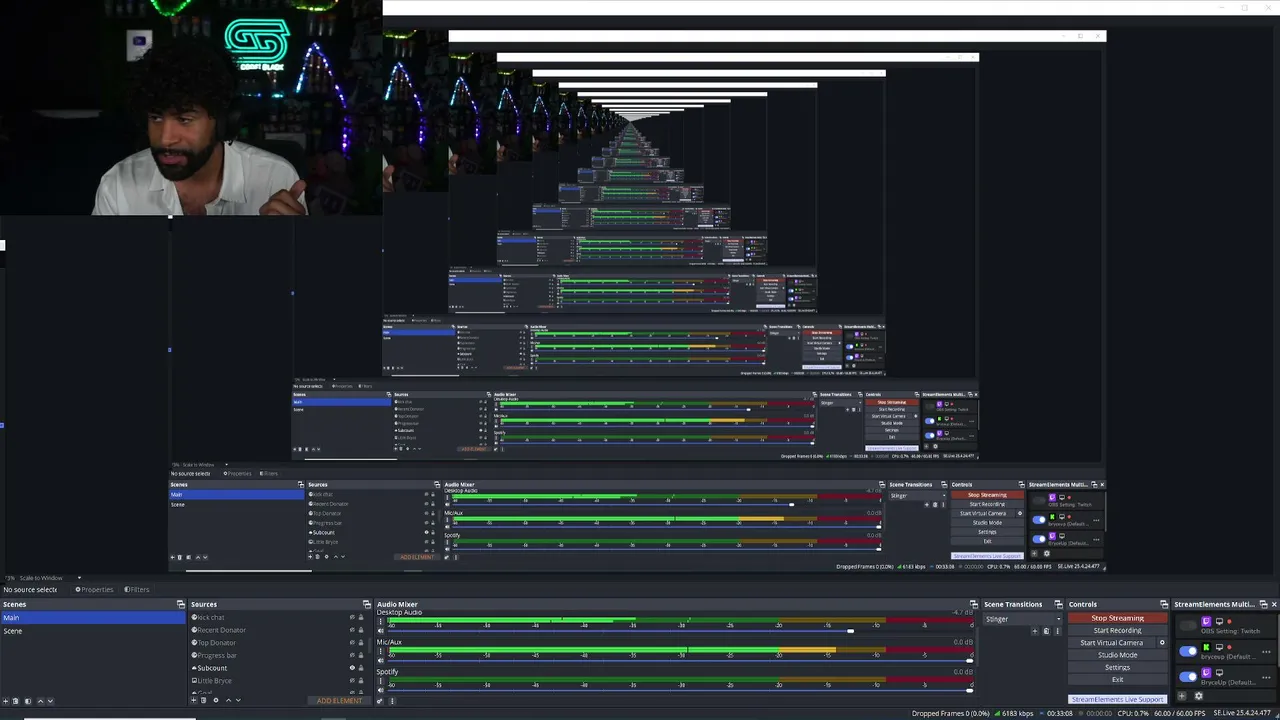This screenshot has width=1280, height=720.
Task: Click Start Recording in Controls
Action: [x=1117, y=631]
